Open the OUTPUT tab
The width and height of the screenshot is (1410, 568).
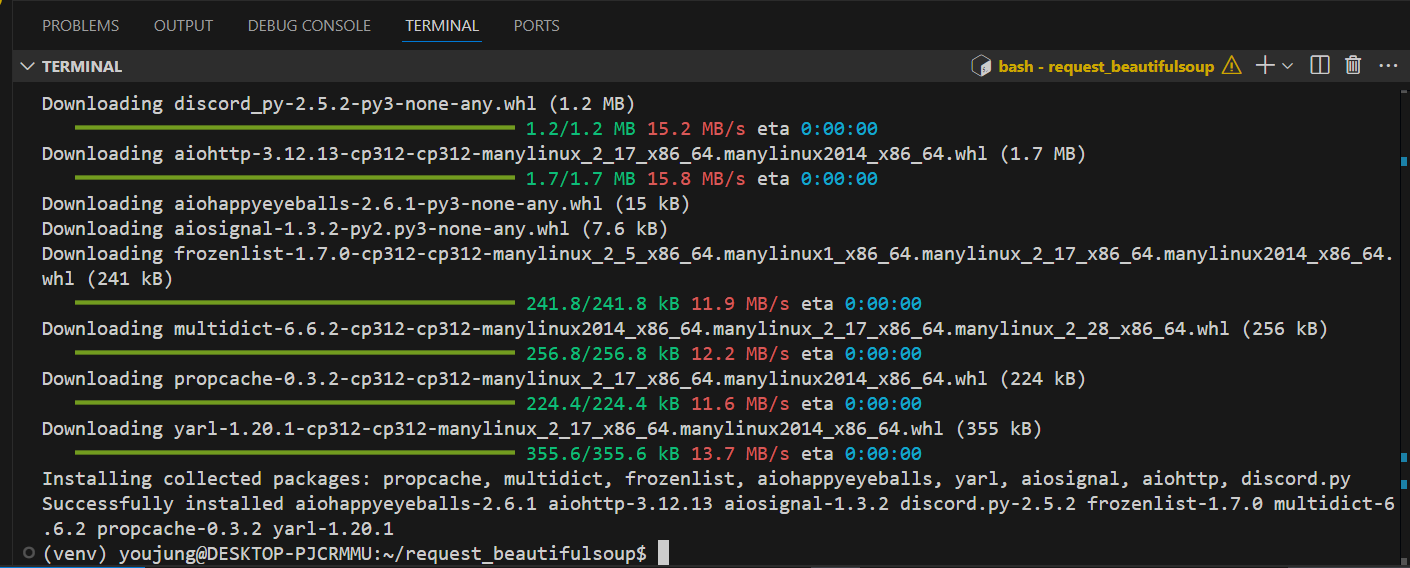(x=183, y=26)
